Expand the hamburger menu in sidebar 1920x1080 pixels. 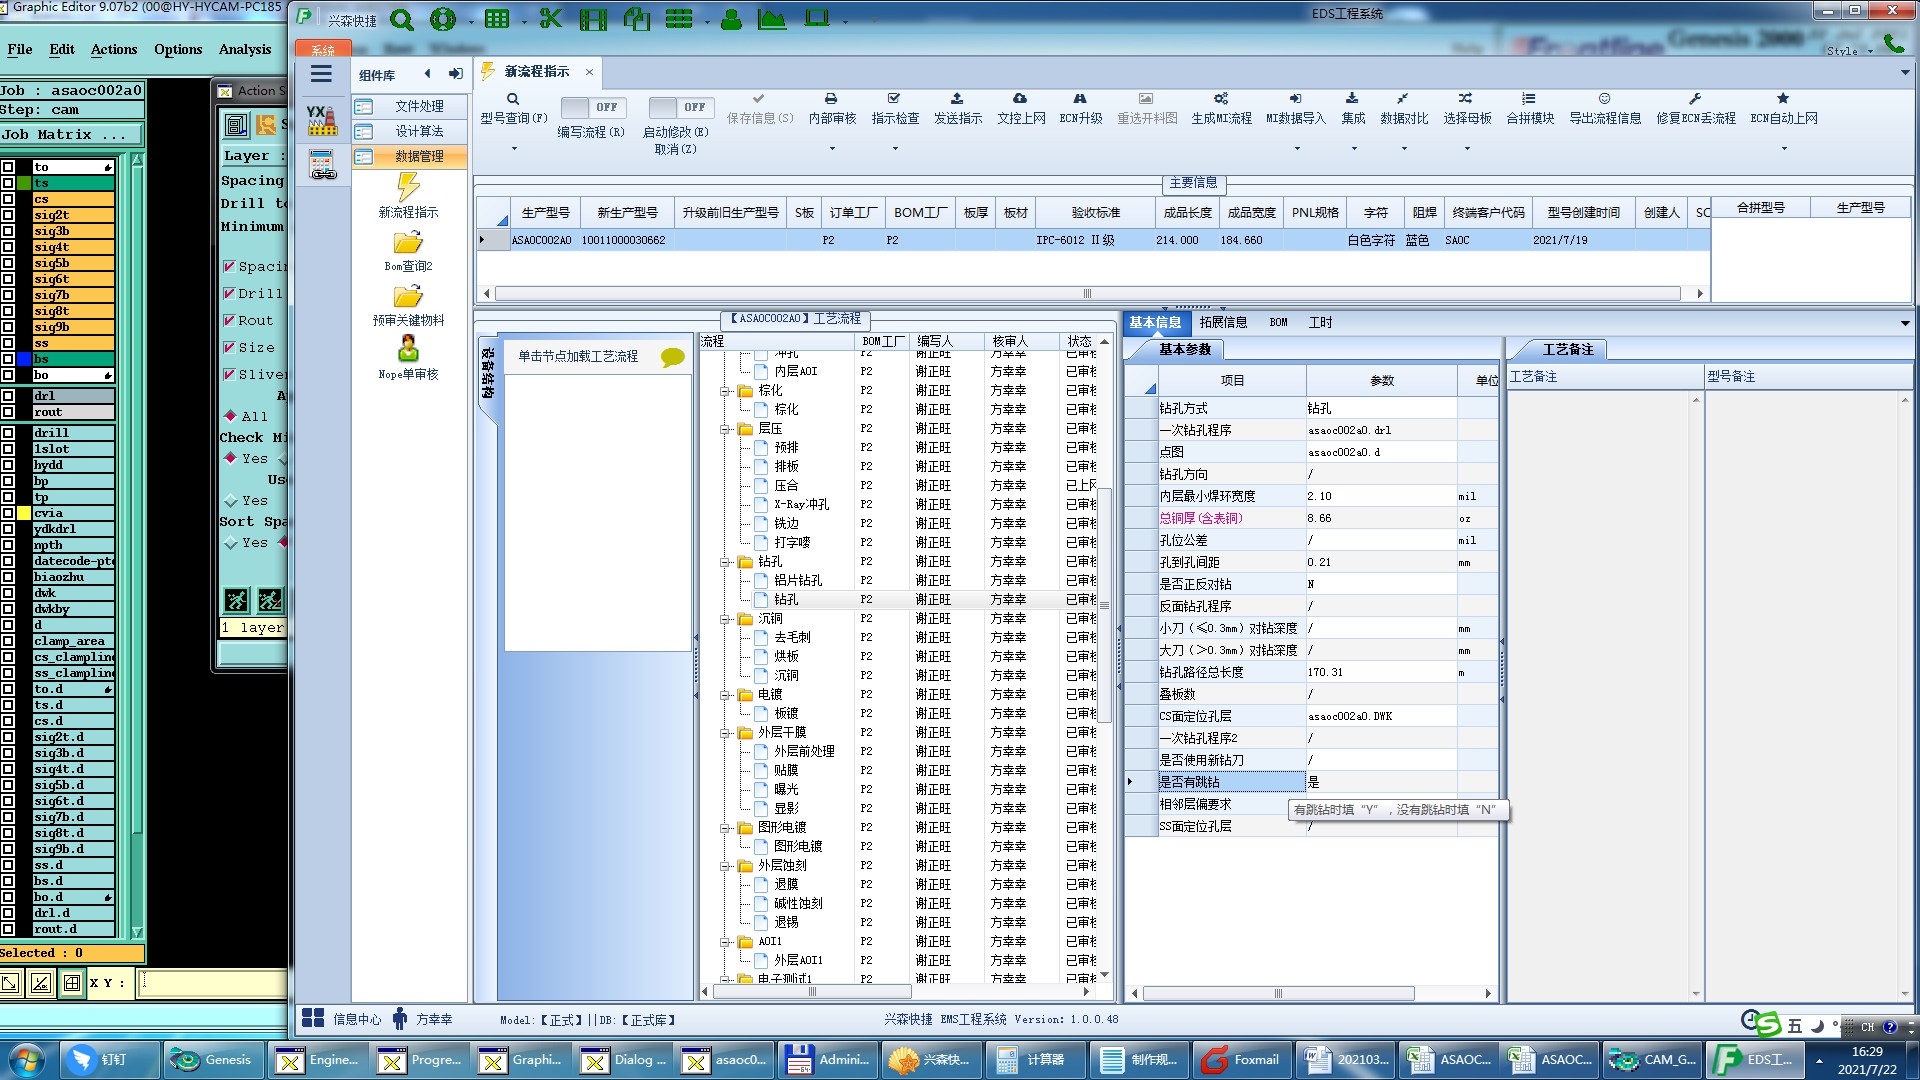click(x=321, y=74)
